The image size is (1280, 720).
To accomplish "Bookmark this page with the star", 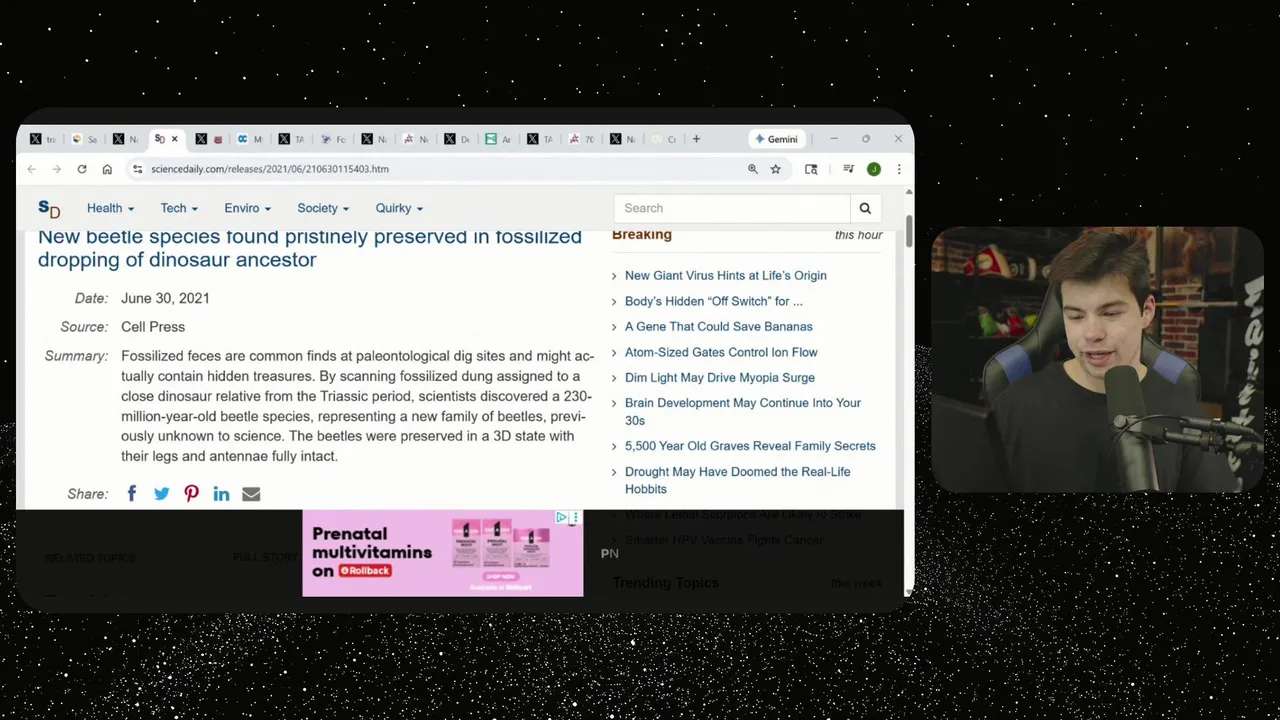I will pos(776,169).
